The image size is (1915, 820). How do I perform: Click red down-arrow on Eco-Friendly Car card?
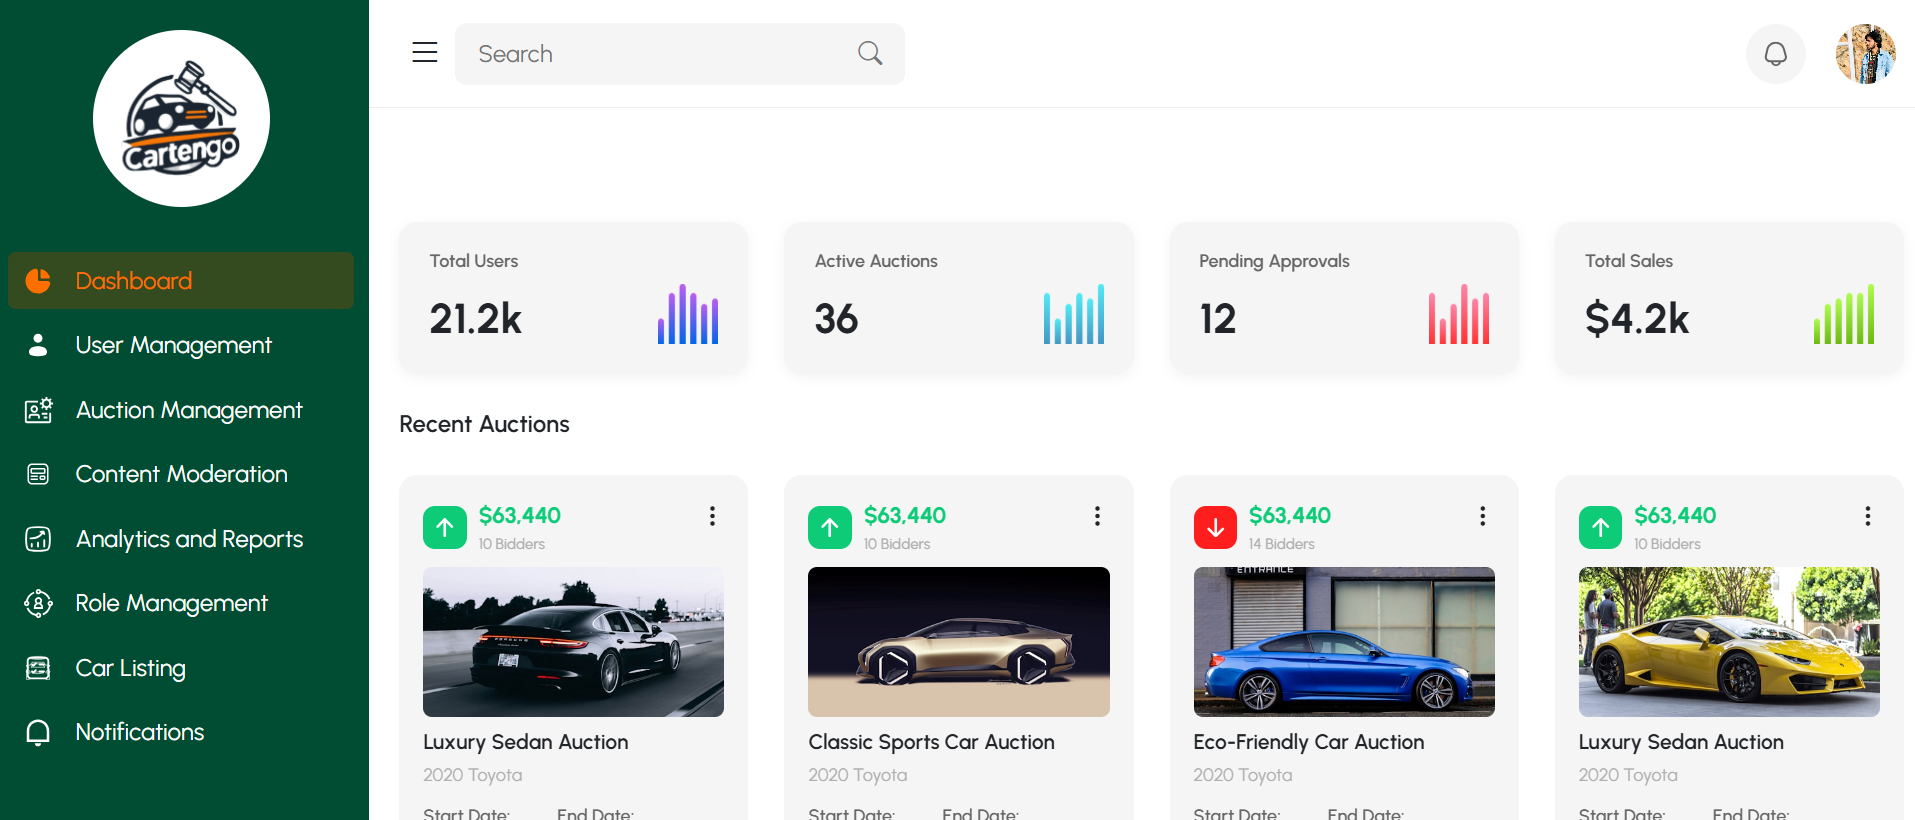point(1215,527)
